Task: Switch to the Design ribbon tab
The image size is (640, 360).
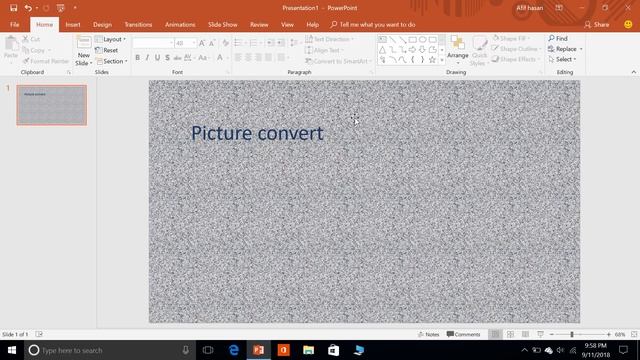Action: tap(102, 24)
